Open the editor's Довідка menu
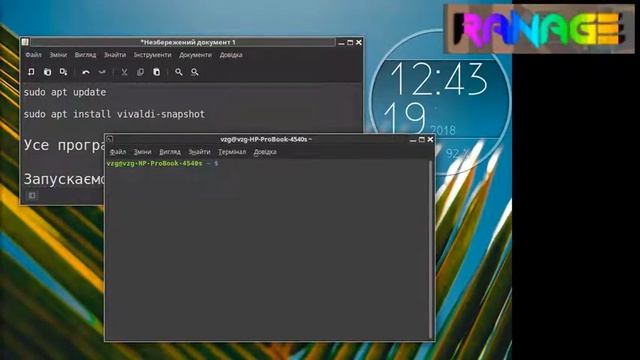The width and height of the screenshot is (640, 360). point(231,55)
